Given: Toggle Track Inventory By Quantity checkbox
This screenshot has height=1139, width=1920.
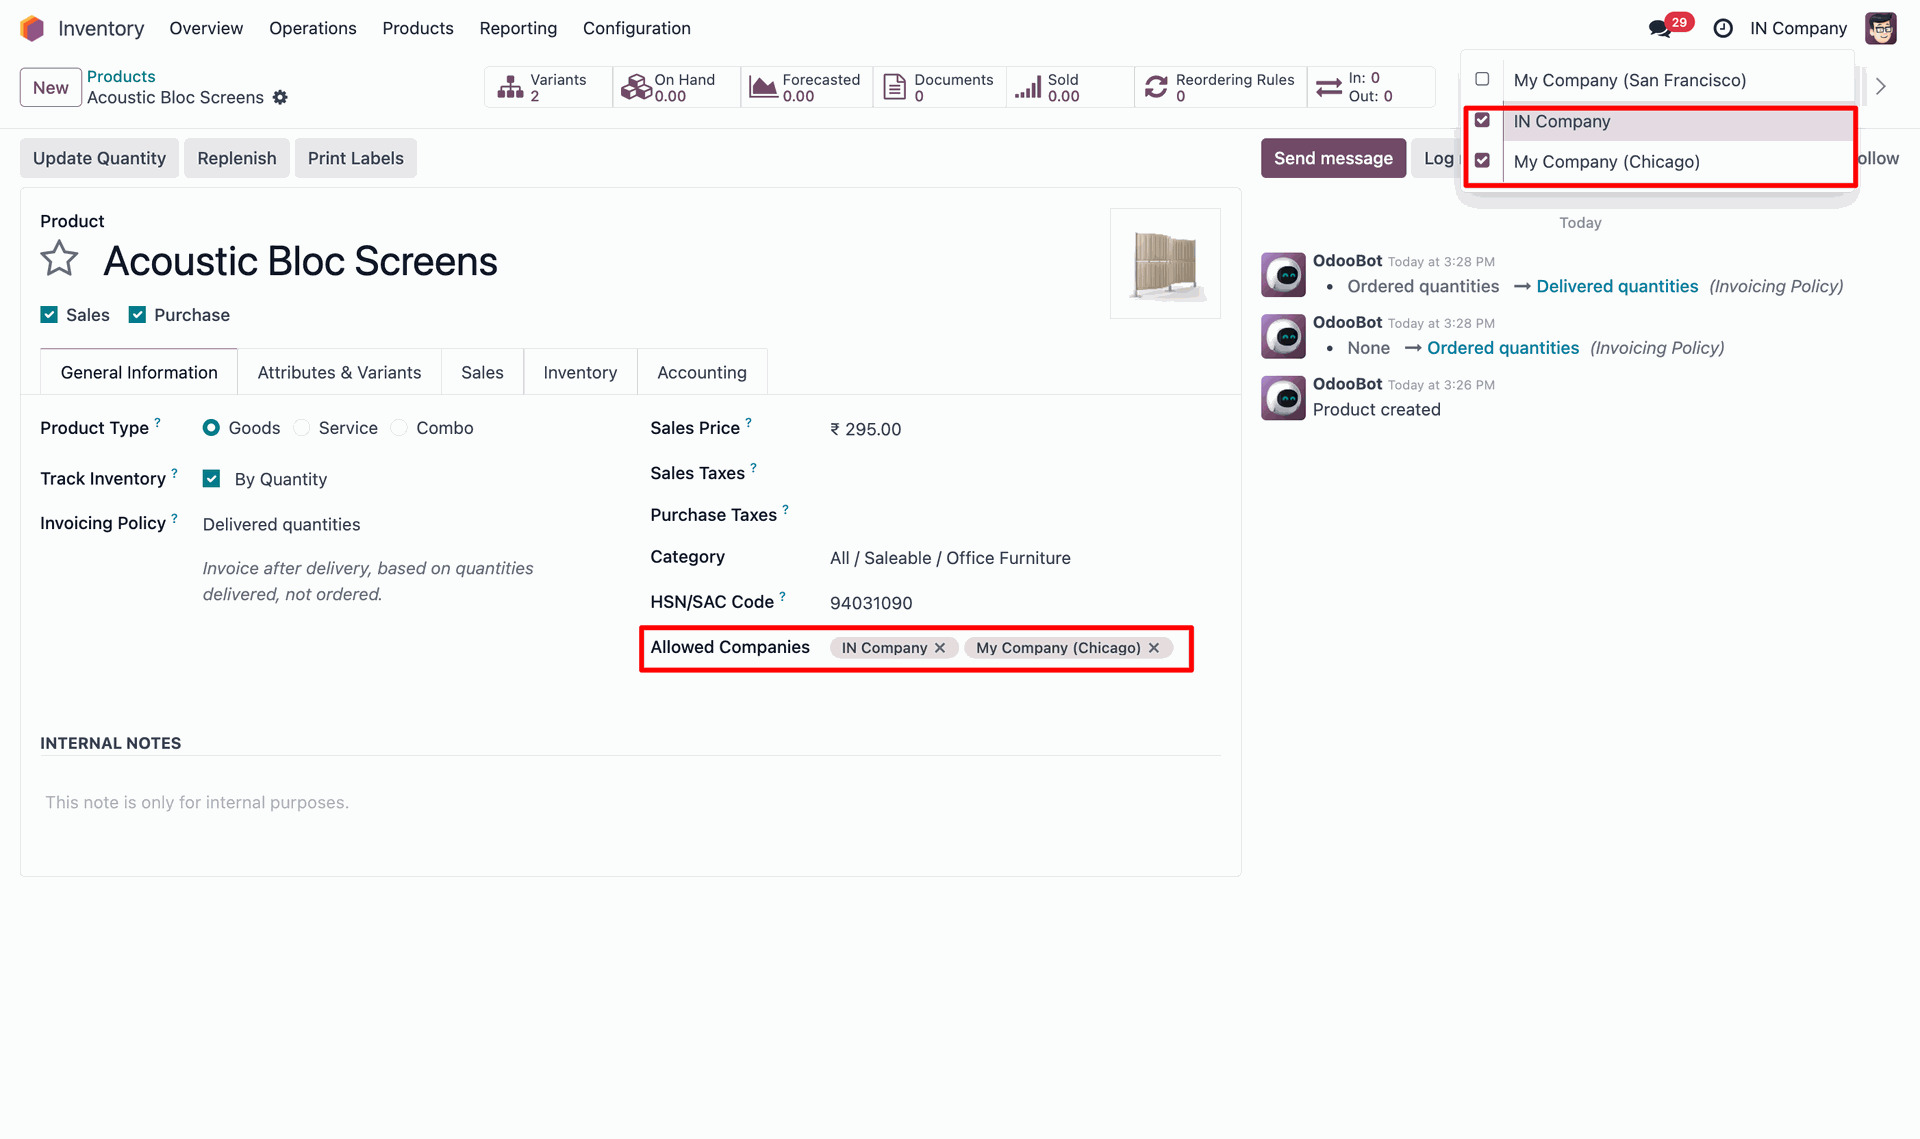Looking at the screenshot, I should click(211, 479).
